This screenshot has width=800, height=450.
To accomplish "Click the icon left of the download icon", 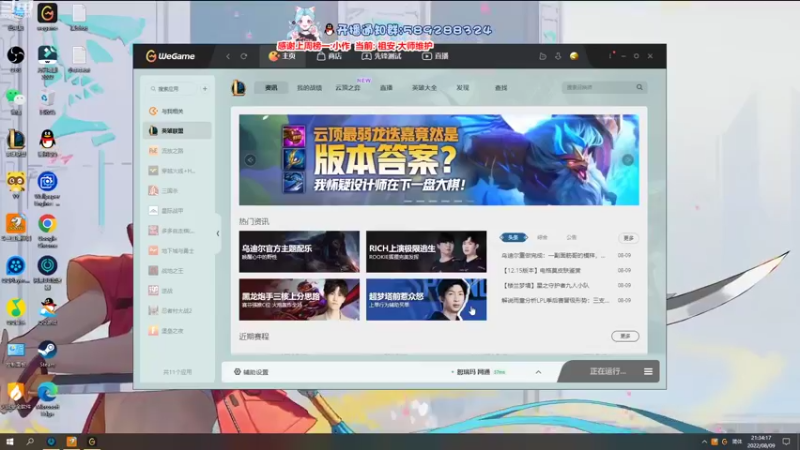I will (x=543, y=56).
